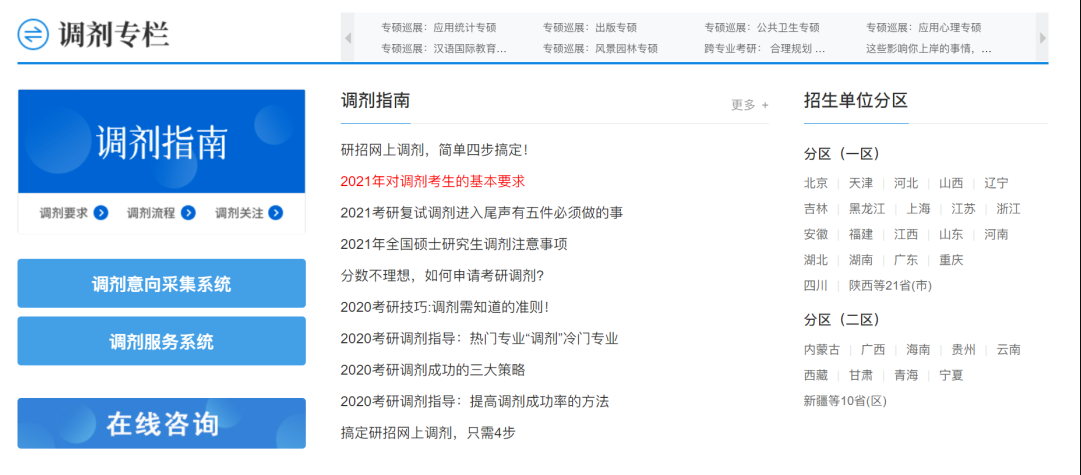Open the 调剂指南 blue banner image
Screen dimensions: 1081x475
(x=161, y=142)
